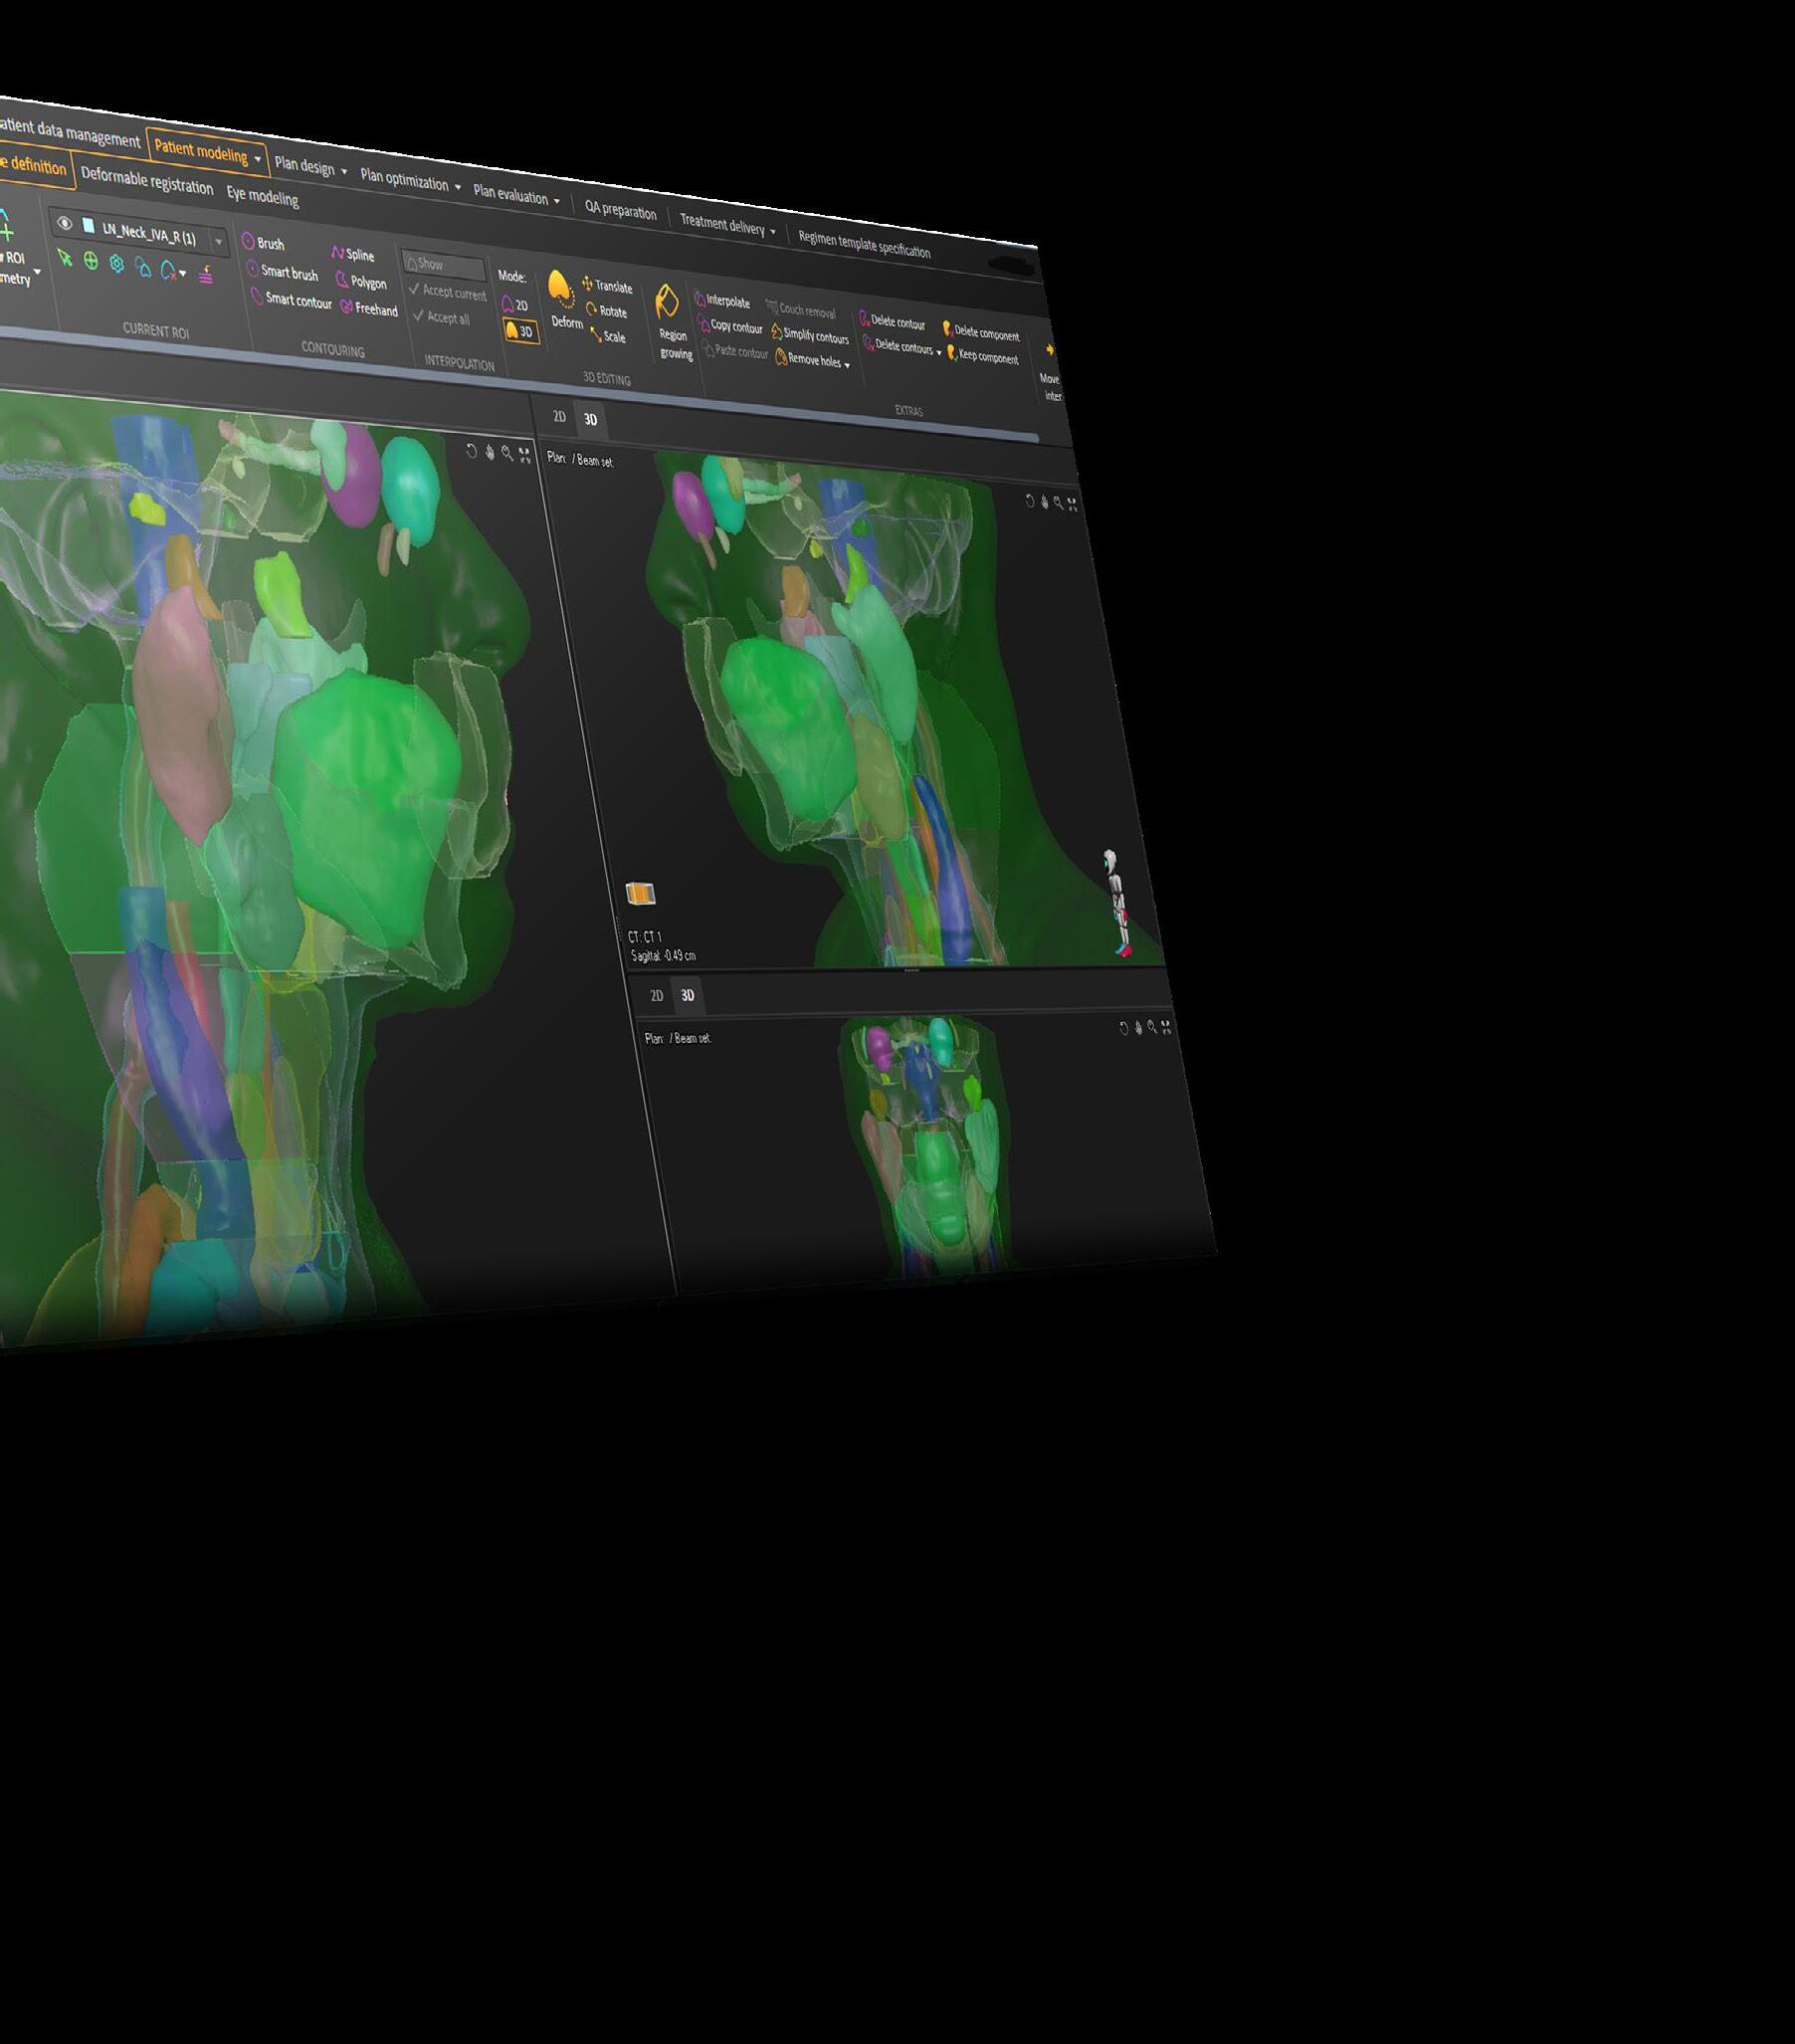This screenshot has height=2044, width=1795.
Task: Switch to the Eye modeling tab
Action: [x=263, y=197]
